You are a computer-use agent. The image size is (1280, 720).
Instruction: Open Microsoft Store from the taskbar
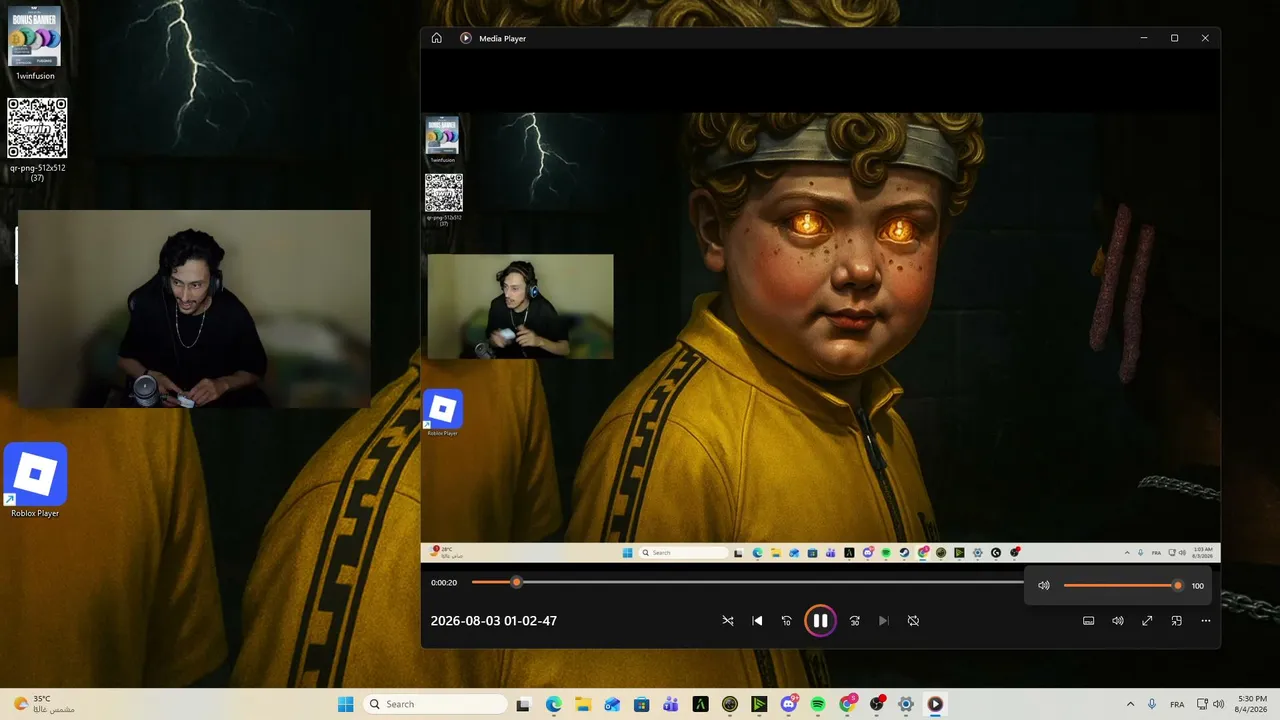point(642,704)
